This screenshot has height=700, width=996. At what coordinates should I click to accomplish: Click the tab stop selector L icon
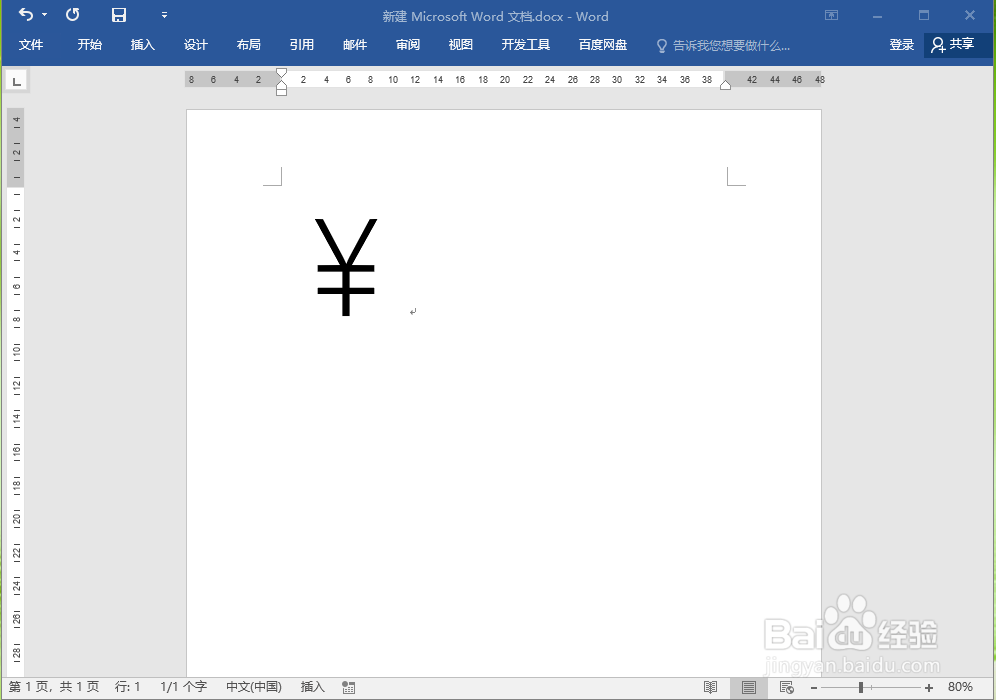[x=17, y=81]
